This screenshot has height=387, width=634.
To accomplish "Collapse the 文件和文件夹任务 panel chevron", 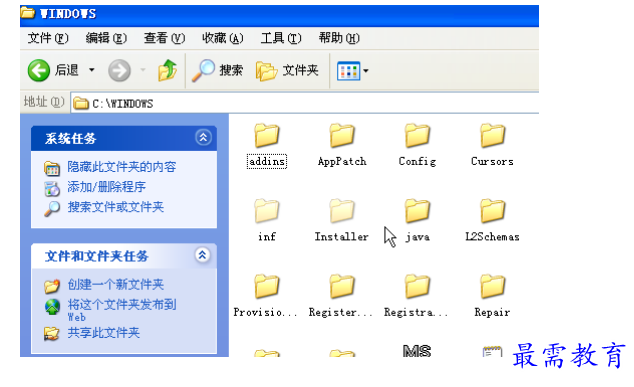I will click(203, 255).
